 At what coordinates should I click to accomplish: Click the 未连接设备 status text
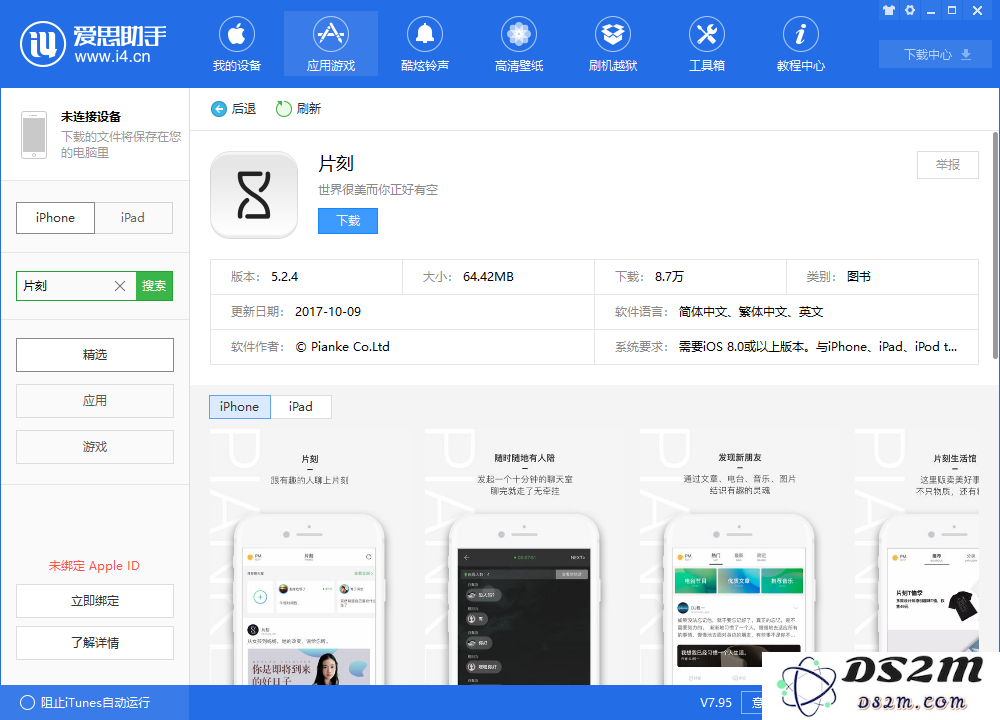click(x=91, y=117)
